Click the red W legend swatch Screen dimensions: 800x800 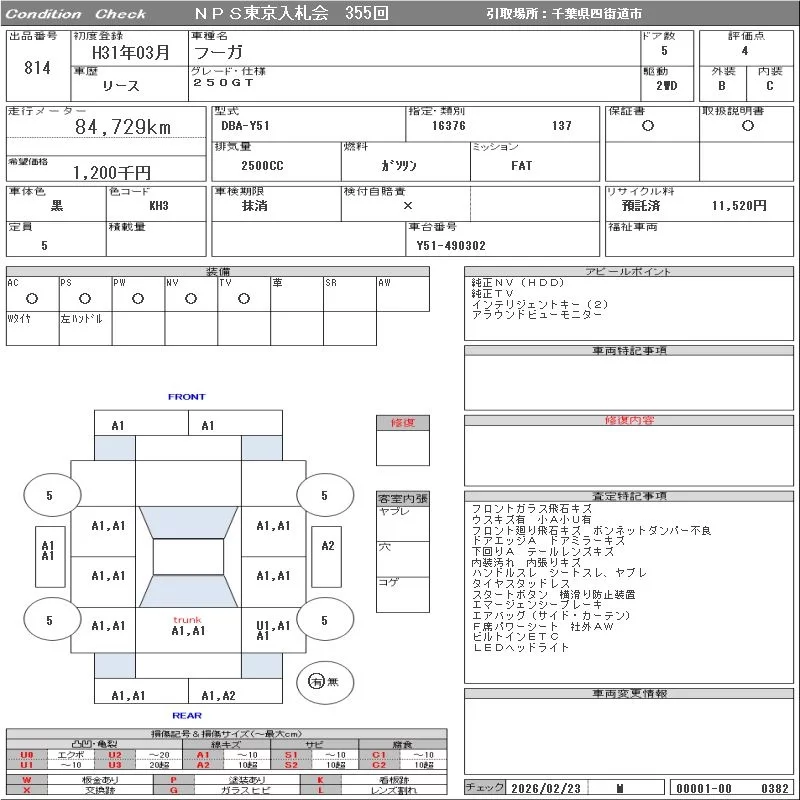[27, 779]
